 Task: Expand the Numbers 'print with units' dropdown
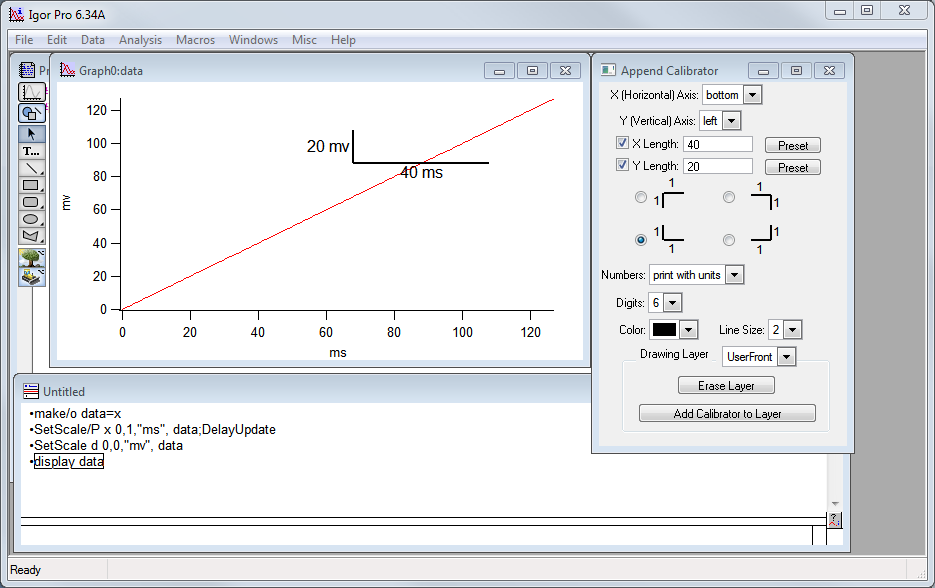point(696,274)
